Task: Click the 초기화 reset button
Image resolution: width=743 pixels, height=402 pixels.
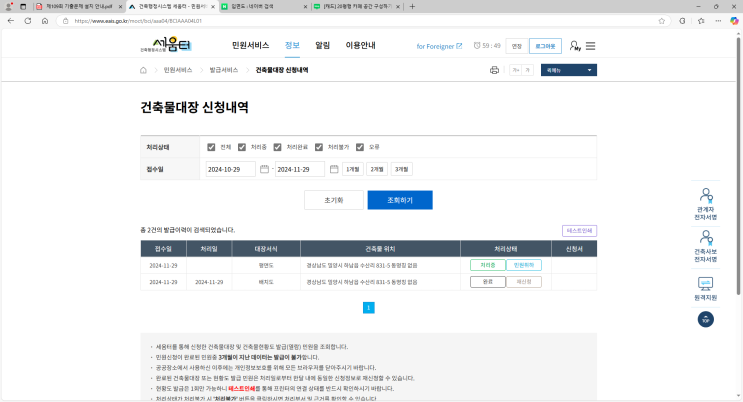Action: pos(334,200)
